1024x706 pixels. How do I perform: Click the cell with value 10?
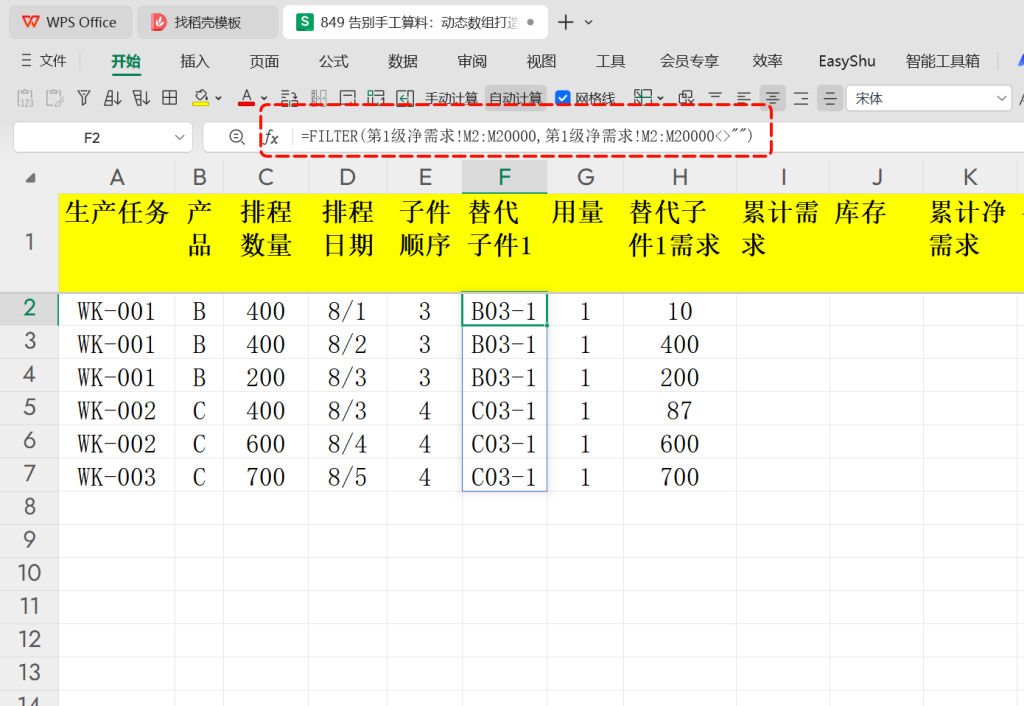680,311
